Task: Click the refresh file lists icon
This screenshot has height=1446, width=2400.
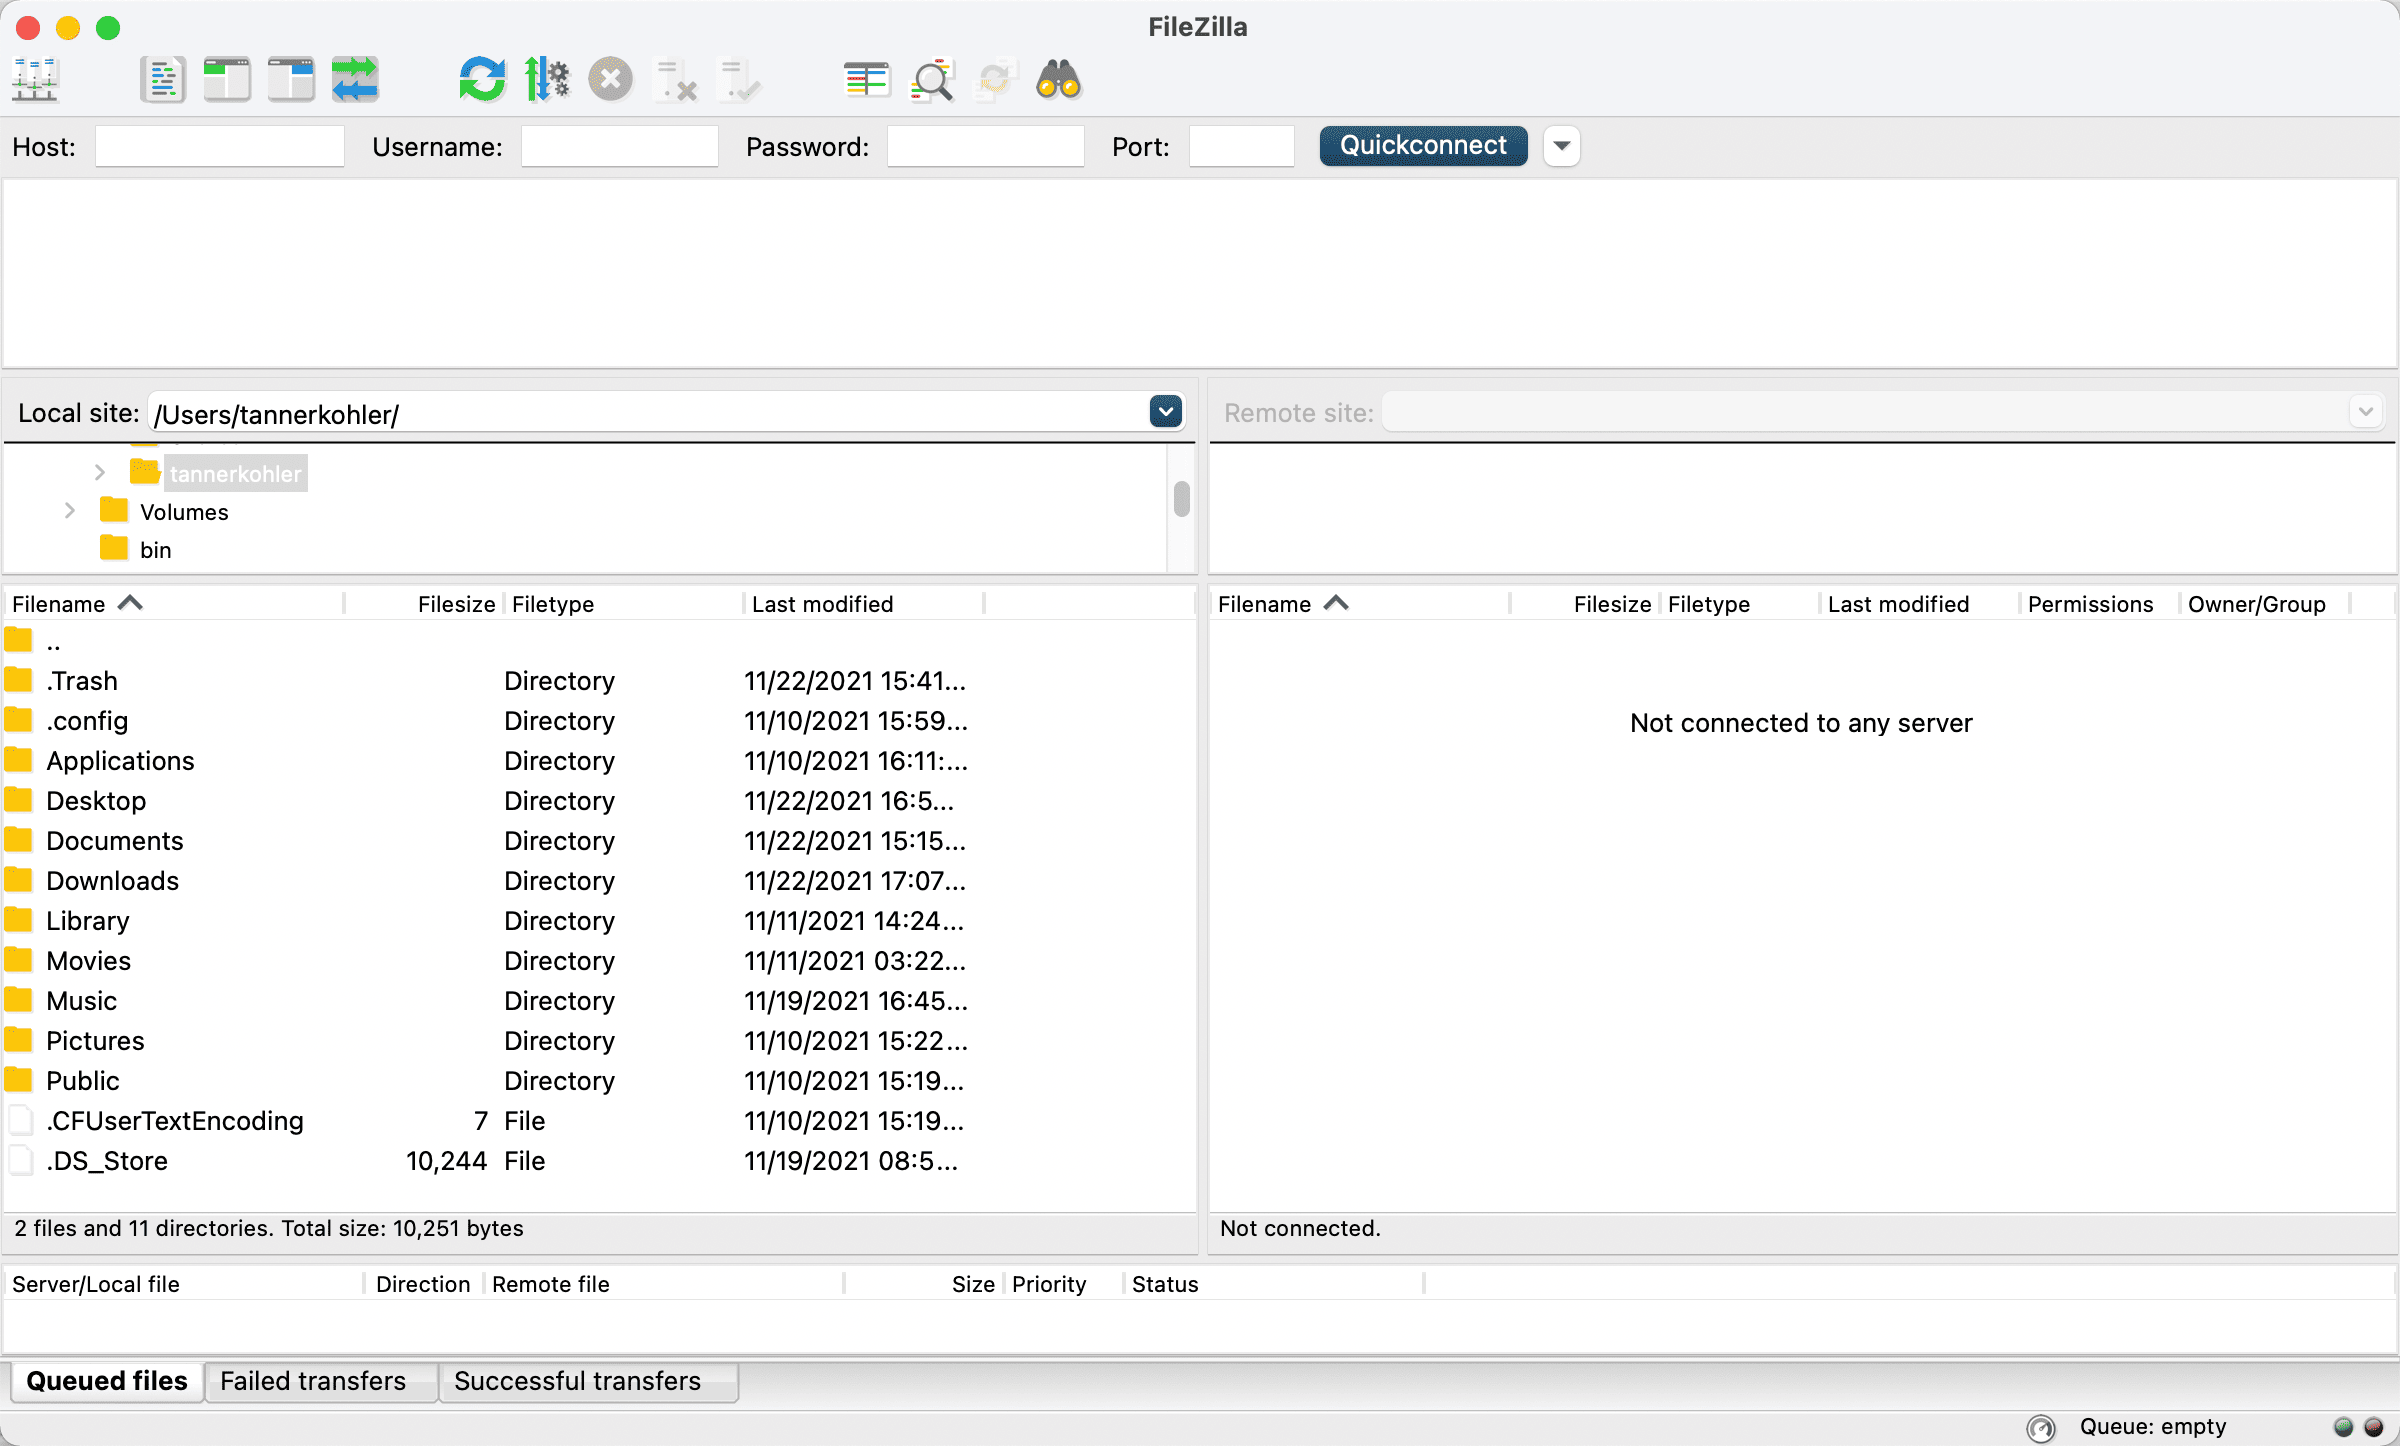Action: click(482, 80)
